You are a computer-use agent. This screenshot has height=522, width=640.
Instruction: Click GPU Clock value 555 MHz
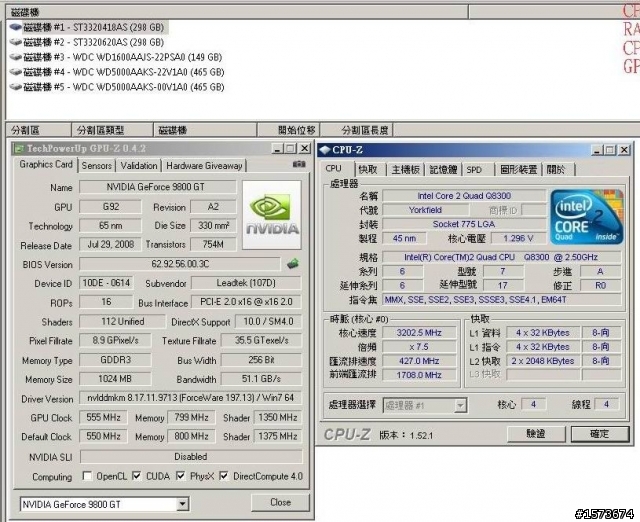pos(103,418)
